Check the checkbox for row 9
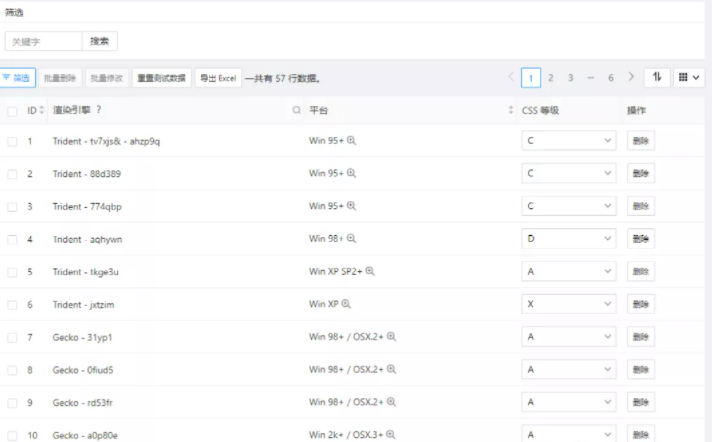712x442 pixels. (12, 403)
